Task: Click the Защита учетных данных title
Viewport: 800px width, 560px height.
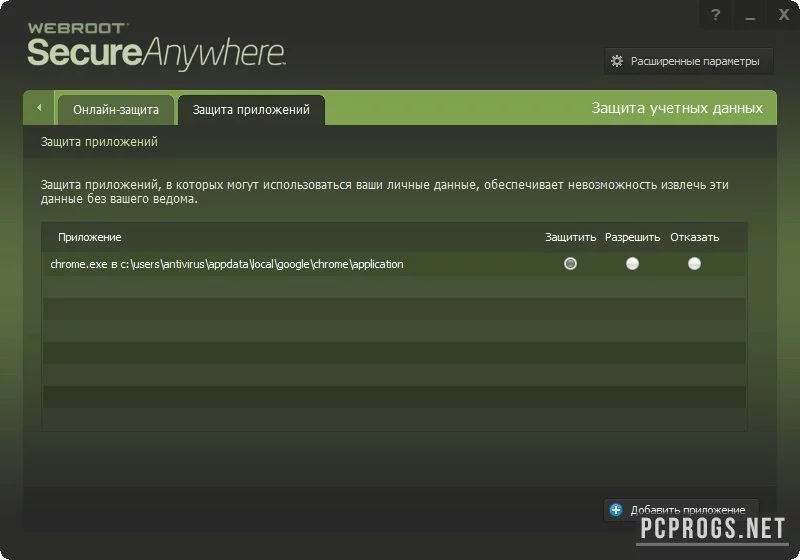Action: click(x=677, y=108)
